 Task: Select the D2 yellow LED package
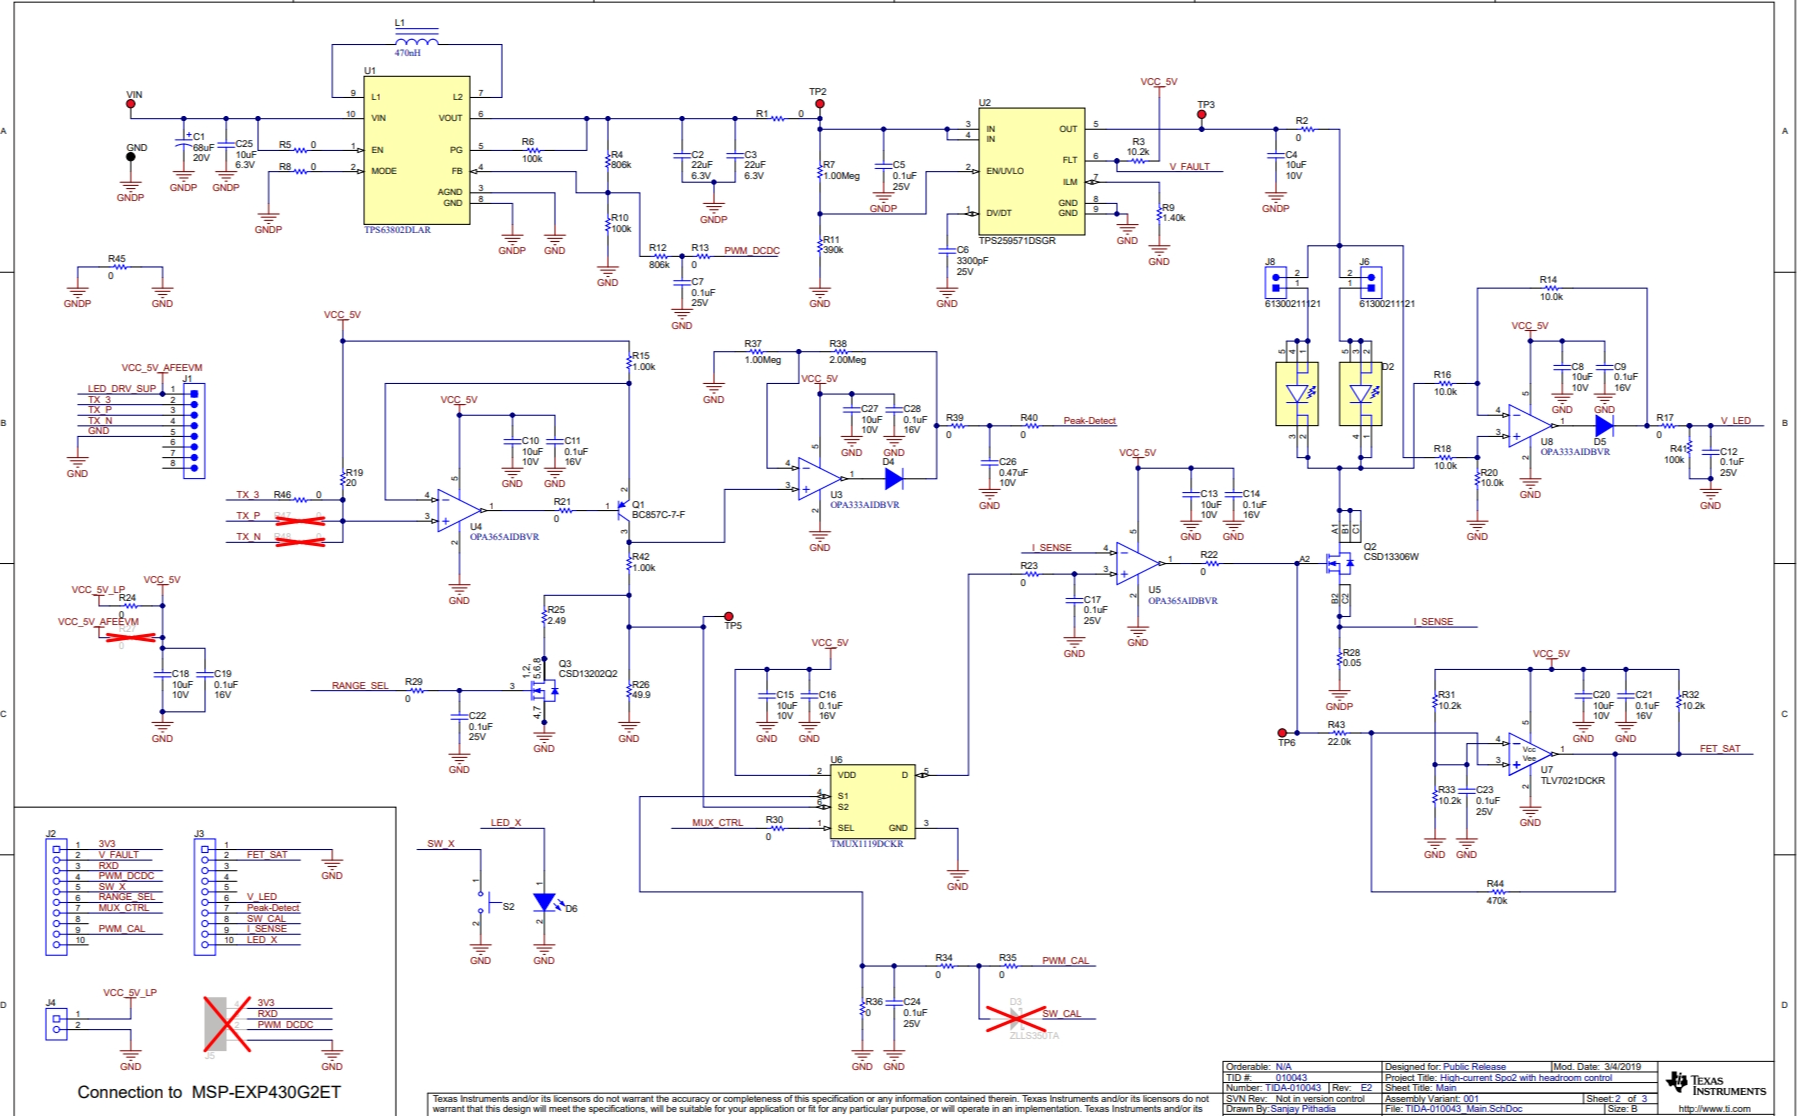(x=1360, y=393)
